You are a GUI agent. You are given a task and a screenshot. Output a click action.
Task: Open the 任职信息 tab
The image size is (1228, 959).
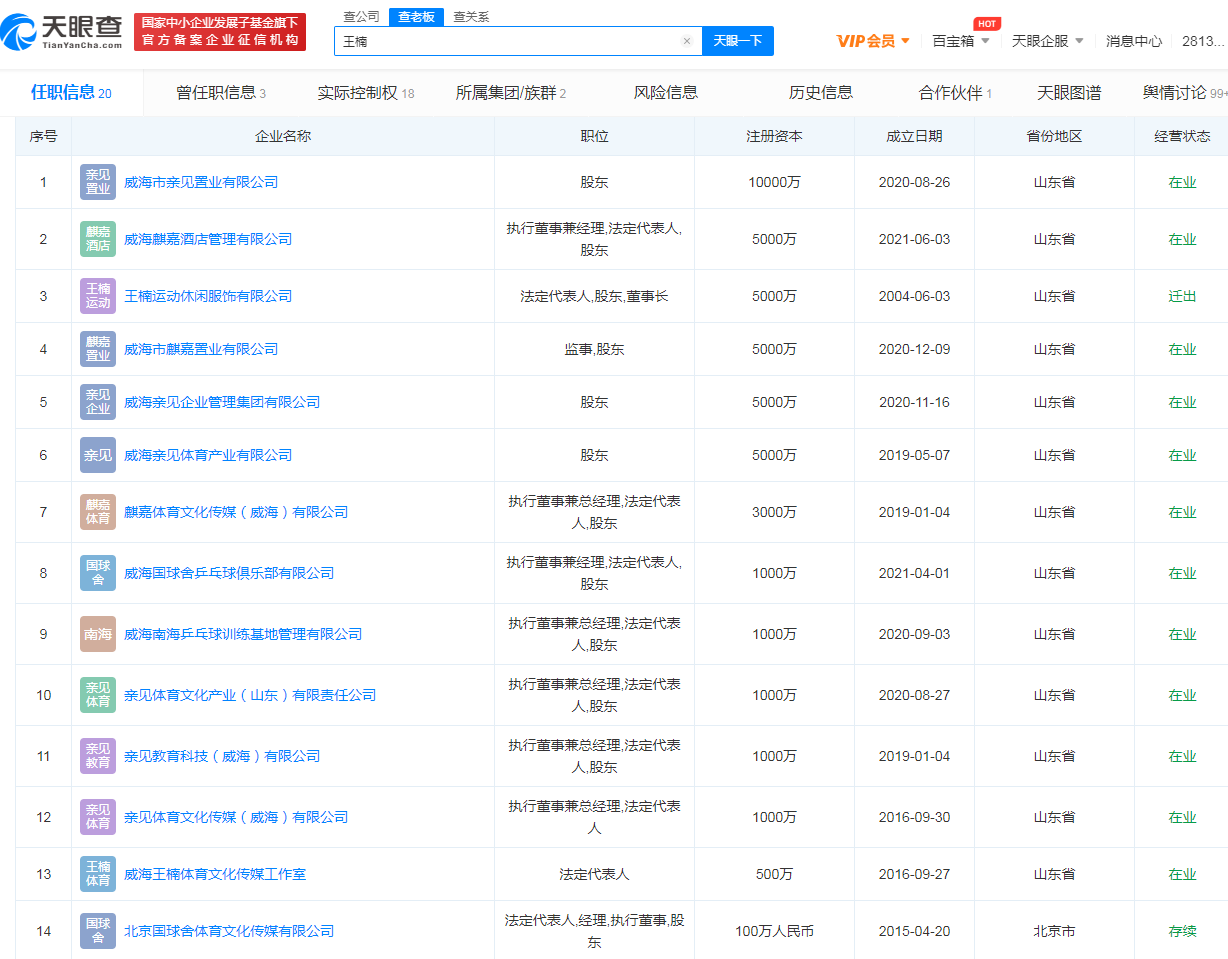(71, 93)
